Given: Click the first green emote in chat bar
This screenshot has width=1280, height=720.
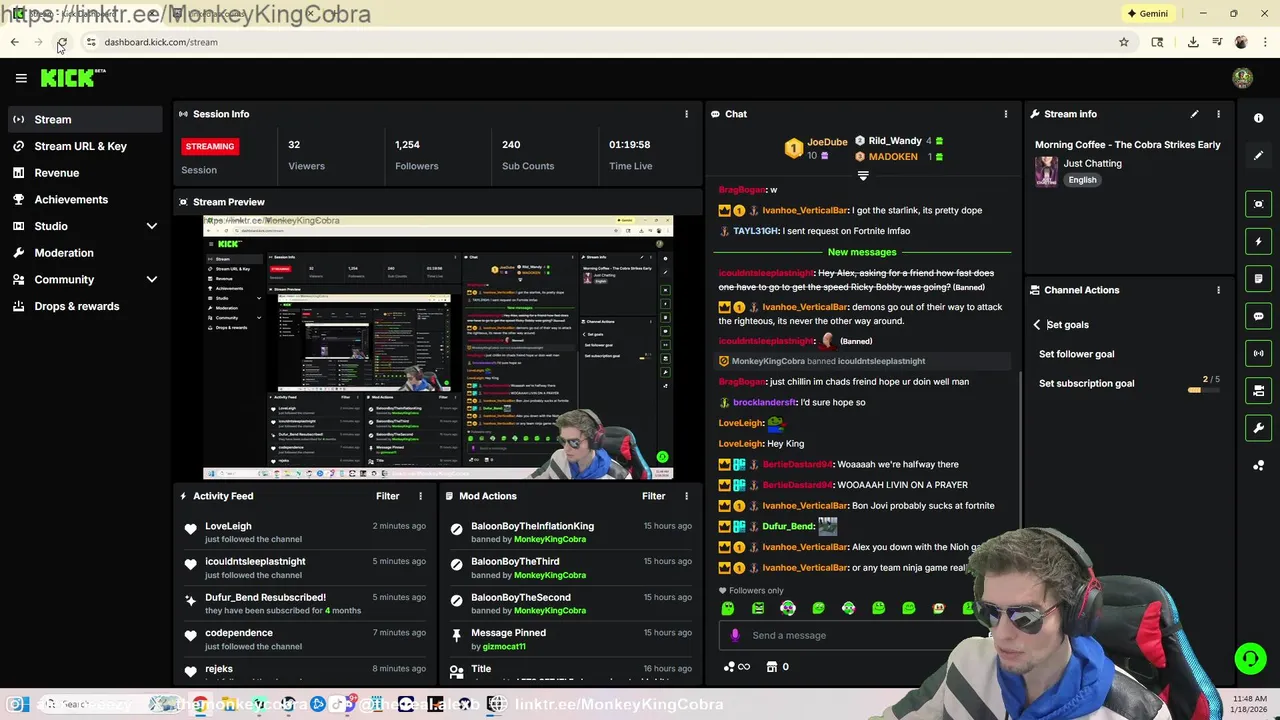Looking at the screenshot, I should [728, 608].
